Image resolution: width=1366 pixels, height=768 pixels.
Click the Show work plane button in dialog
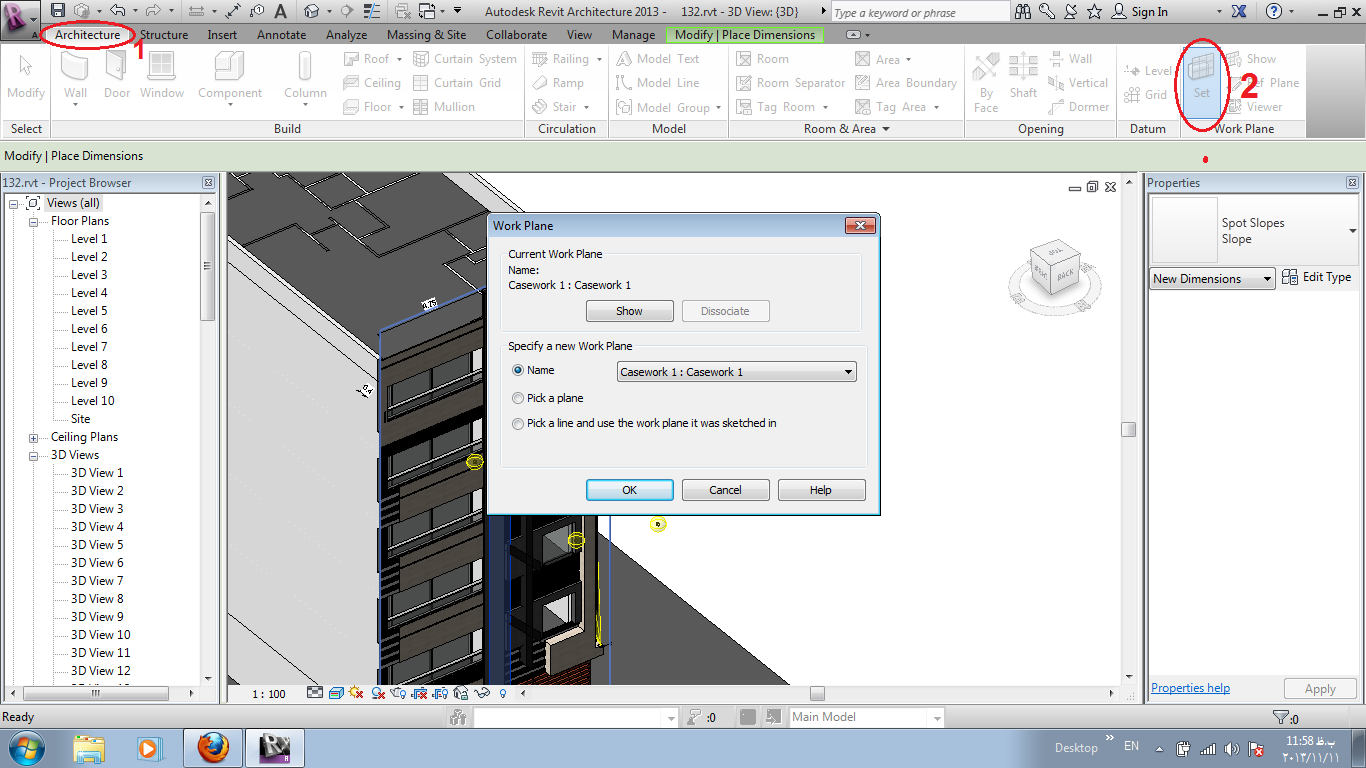coord(629,311)
